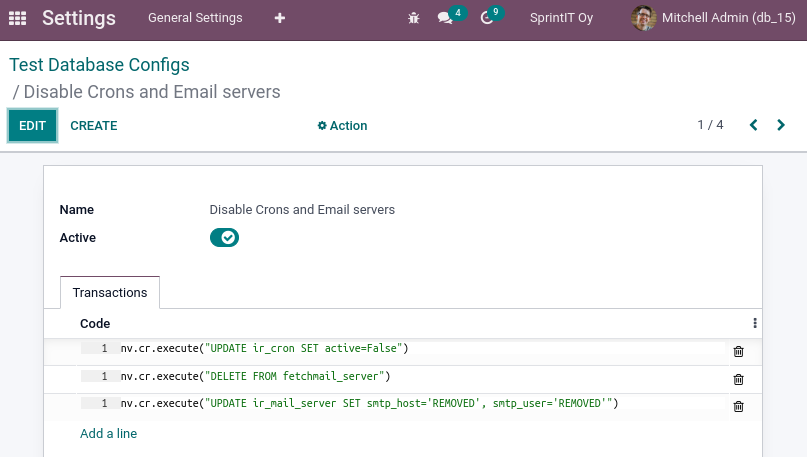Open SprintIT Oy company switcher
Viewport: 807px width, 457px height.
point(562,18)
